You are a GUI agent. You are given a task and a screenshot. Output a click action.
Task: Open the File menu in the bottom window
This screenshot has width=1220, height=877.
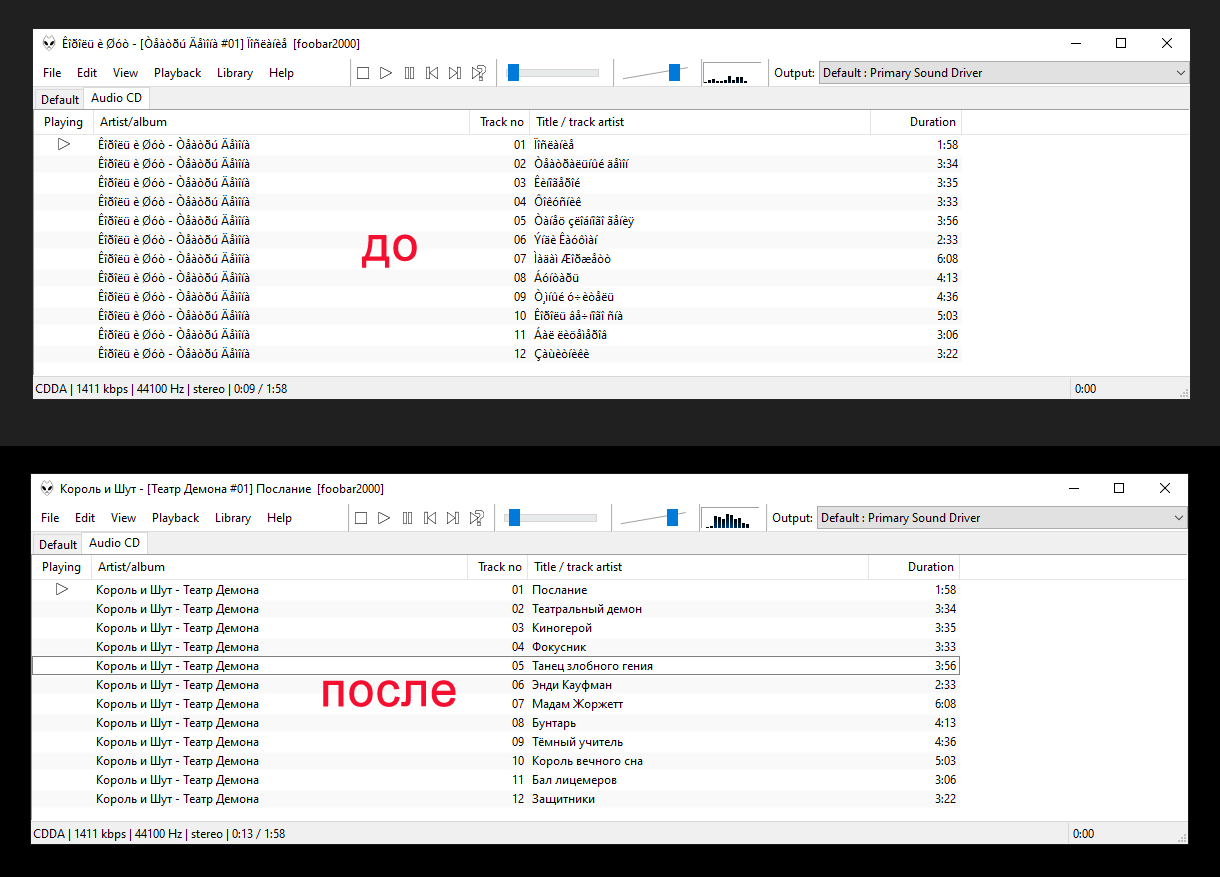click(x=50, y=518)
